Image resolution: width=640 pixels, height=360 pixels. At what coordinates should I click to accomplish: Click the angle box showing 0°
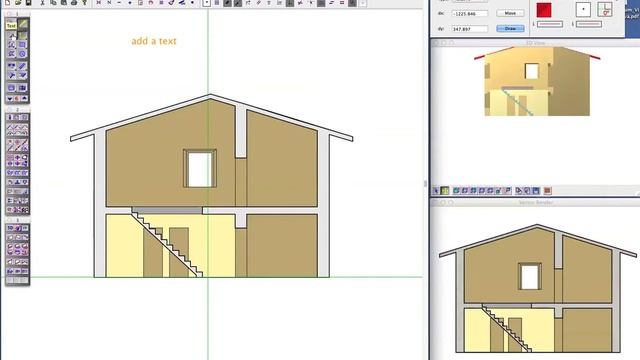[x=605, y=9]
